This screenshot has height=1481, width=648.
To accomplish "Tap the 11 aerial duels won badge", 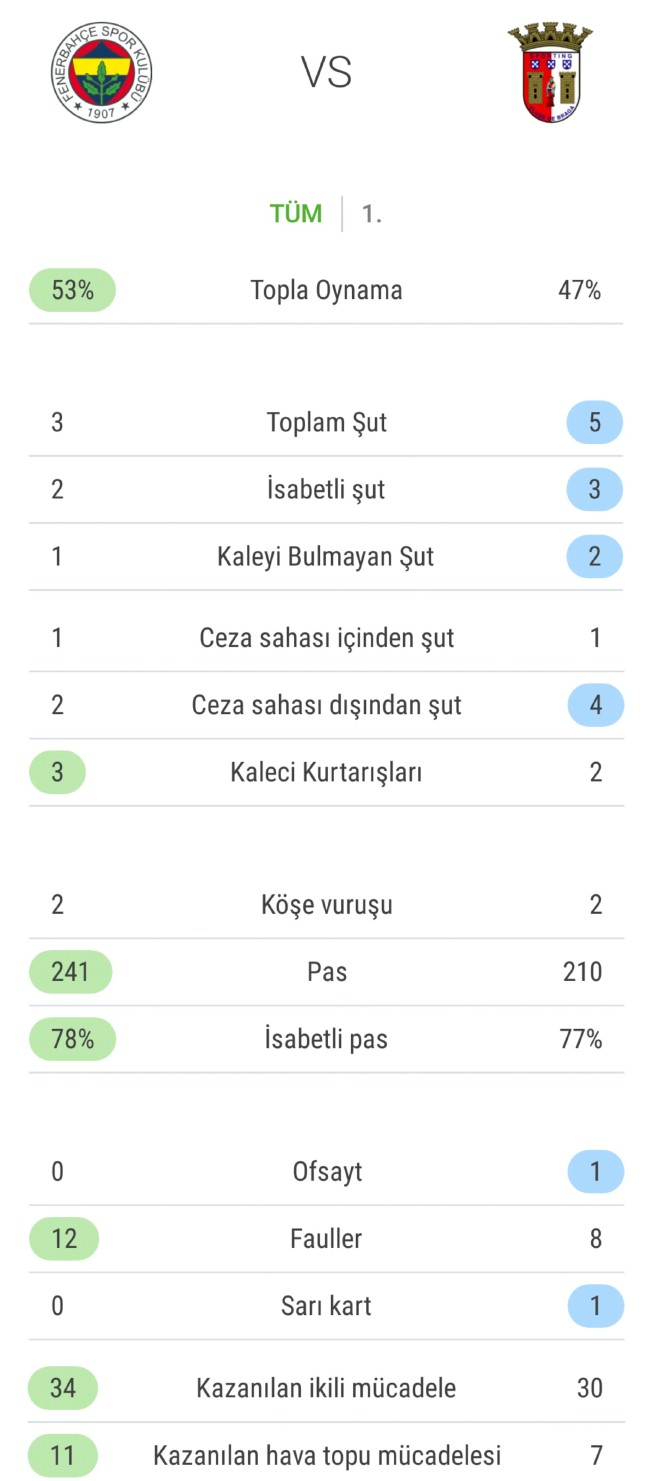I will tap(63, 1455).
